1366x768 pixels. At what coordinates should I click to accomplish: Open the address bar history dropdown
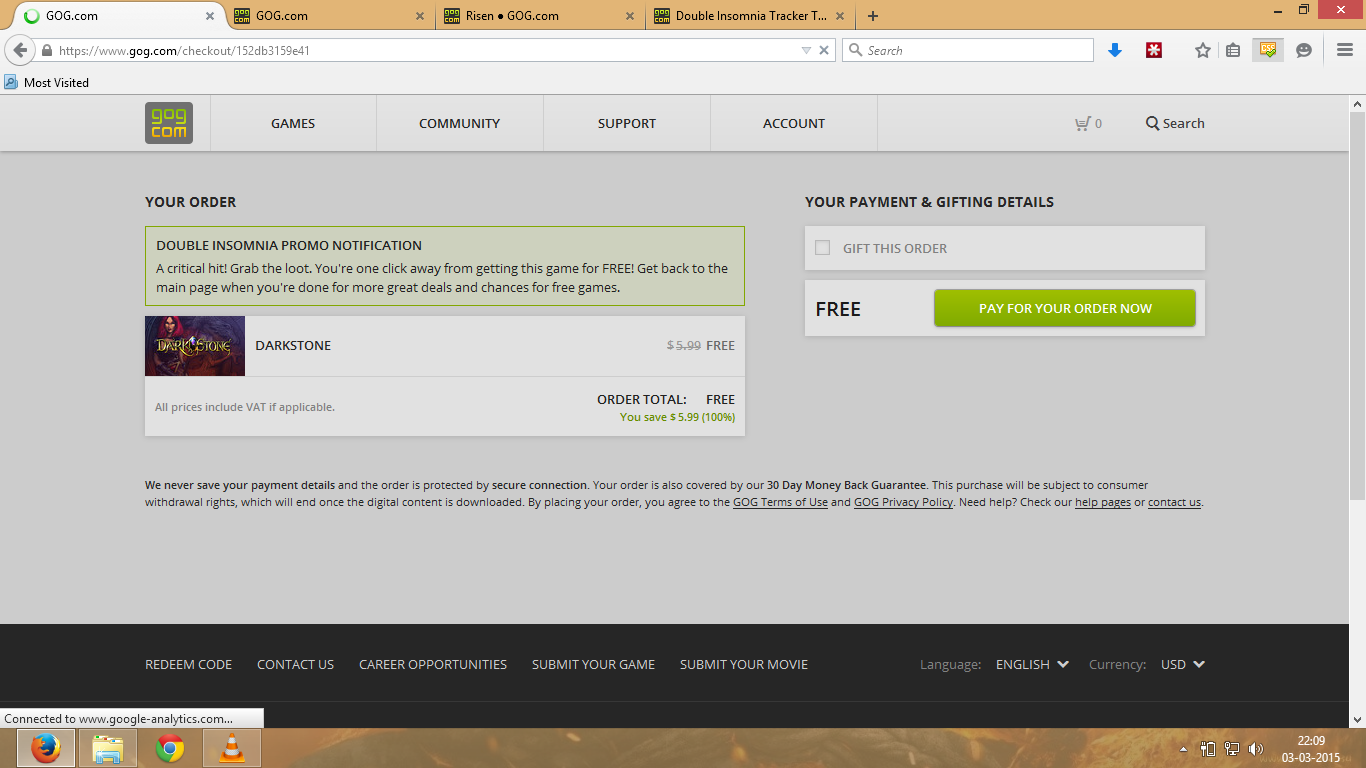(806, 50)
